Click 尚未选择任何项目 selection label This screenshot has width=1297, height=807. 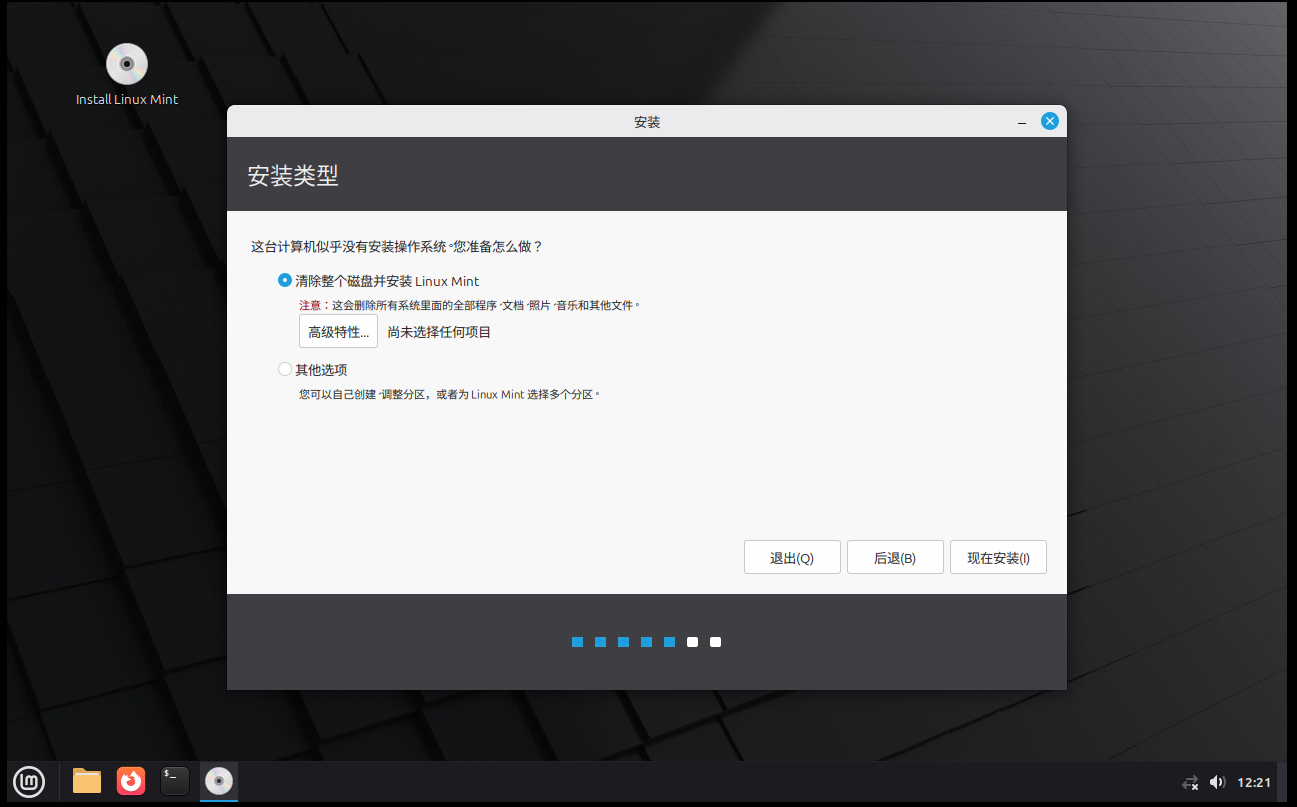coord(439,330)
